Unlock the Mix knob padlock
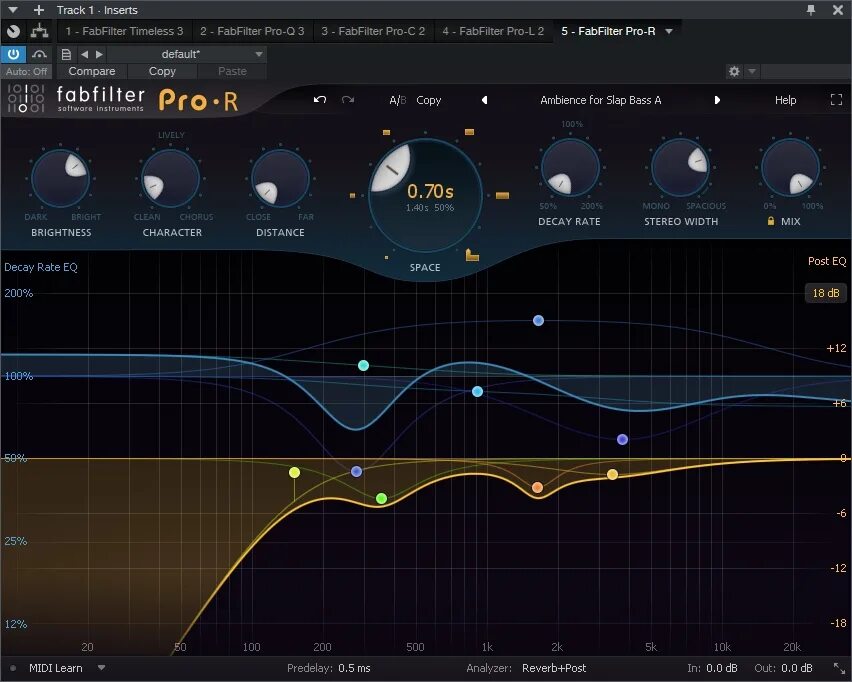 [x=769, y=222]
